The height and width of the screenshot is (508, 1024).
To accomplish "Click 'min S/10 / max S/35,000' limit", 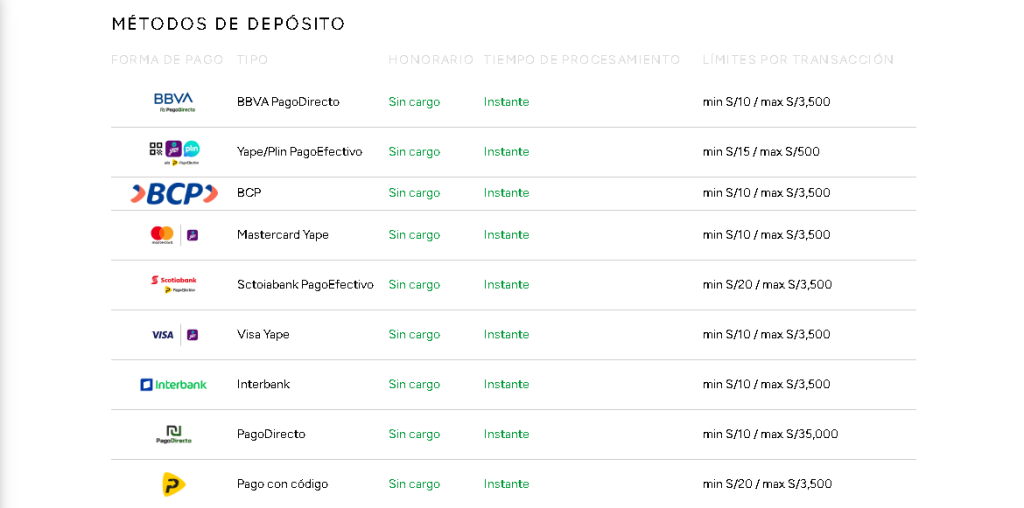I will [x=771, y=434].
